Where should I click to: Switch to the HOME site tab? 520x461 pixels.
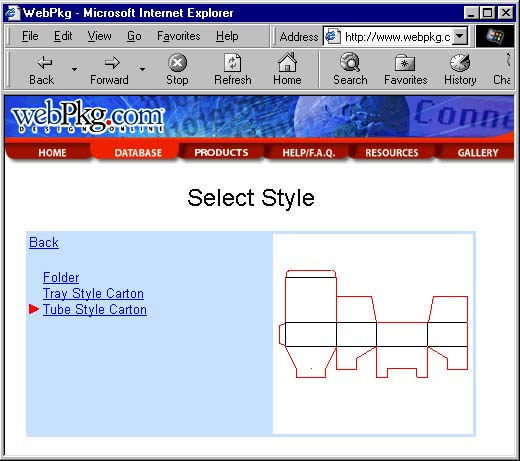coord(49,152)
